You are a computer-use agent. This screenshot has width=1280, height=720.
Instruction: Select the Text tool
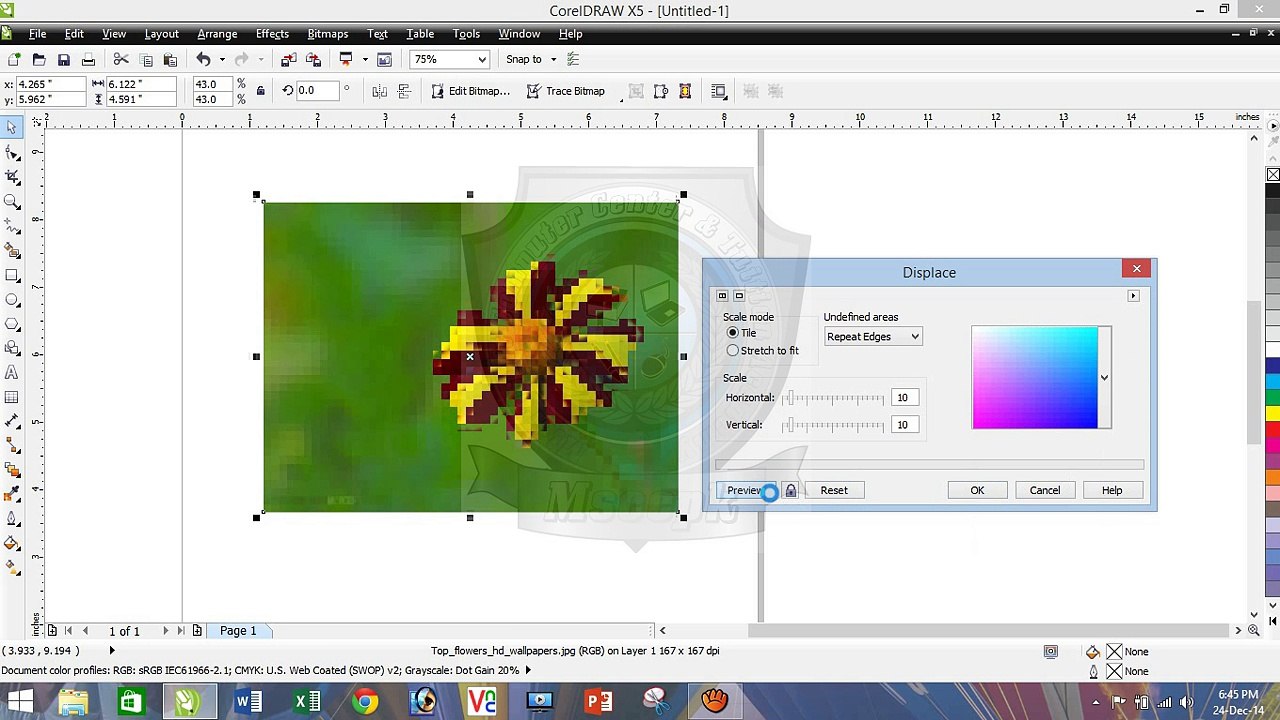point(12,372)
